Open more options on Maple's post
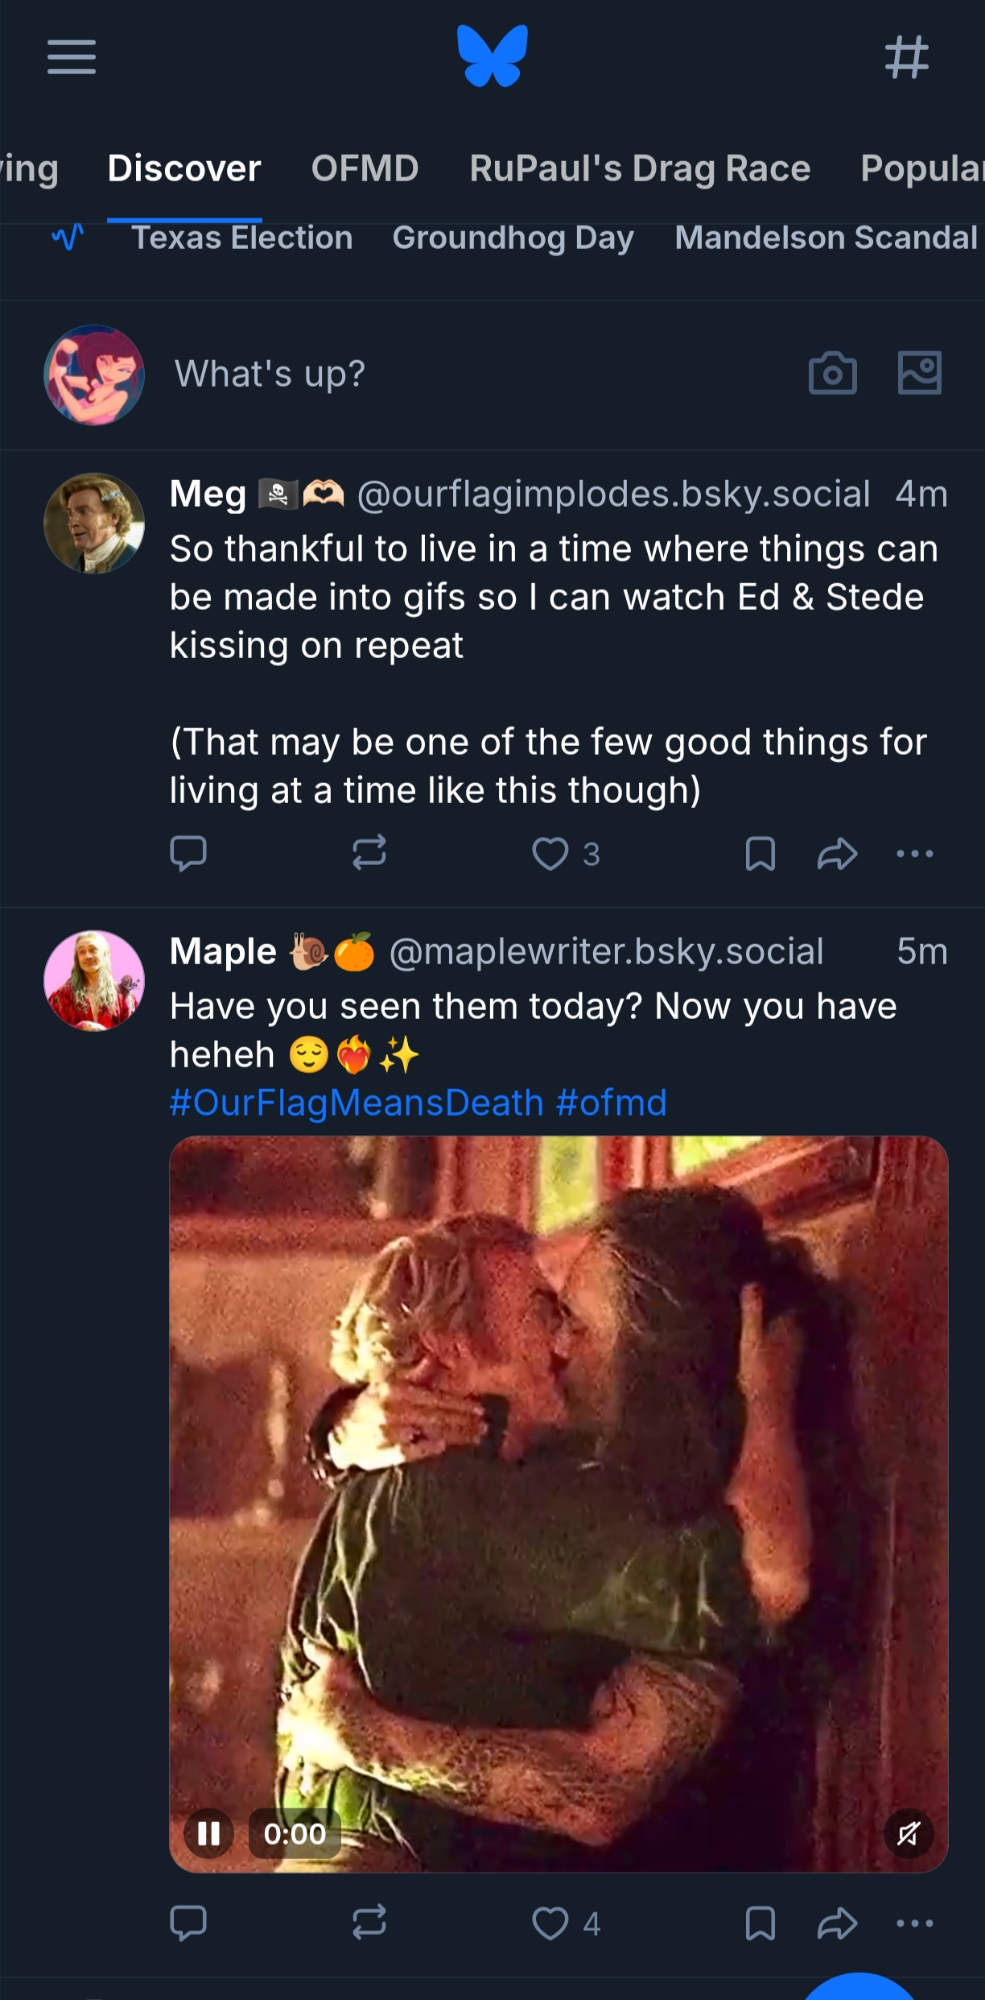The height and width of the screenshot is (2000, 985). pos(914,1922)
